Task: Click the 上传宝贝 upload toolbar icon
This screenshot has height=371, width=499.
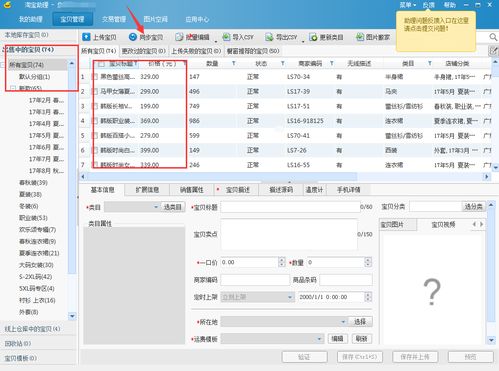Action: tap(86, 37)
